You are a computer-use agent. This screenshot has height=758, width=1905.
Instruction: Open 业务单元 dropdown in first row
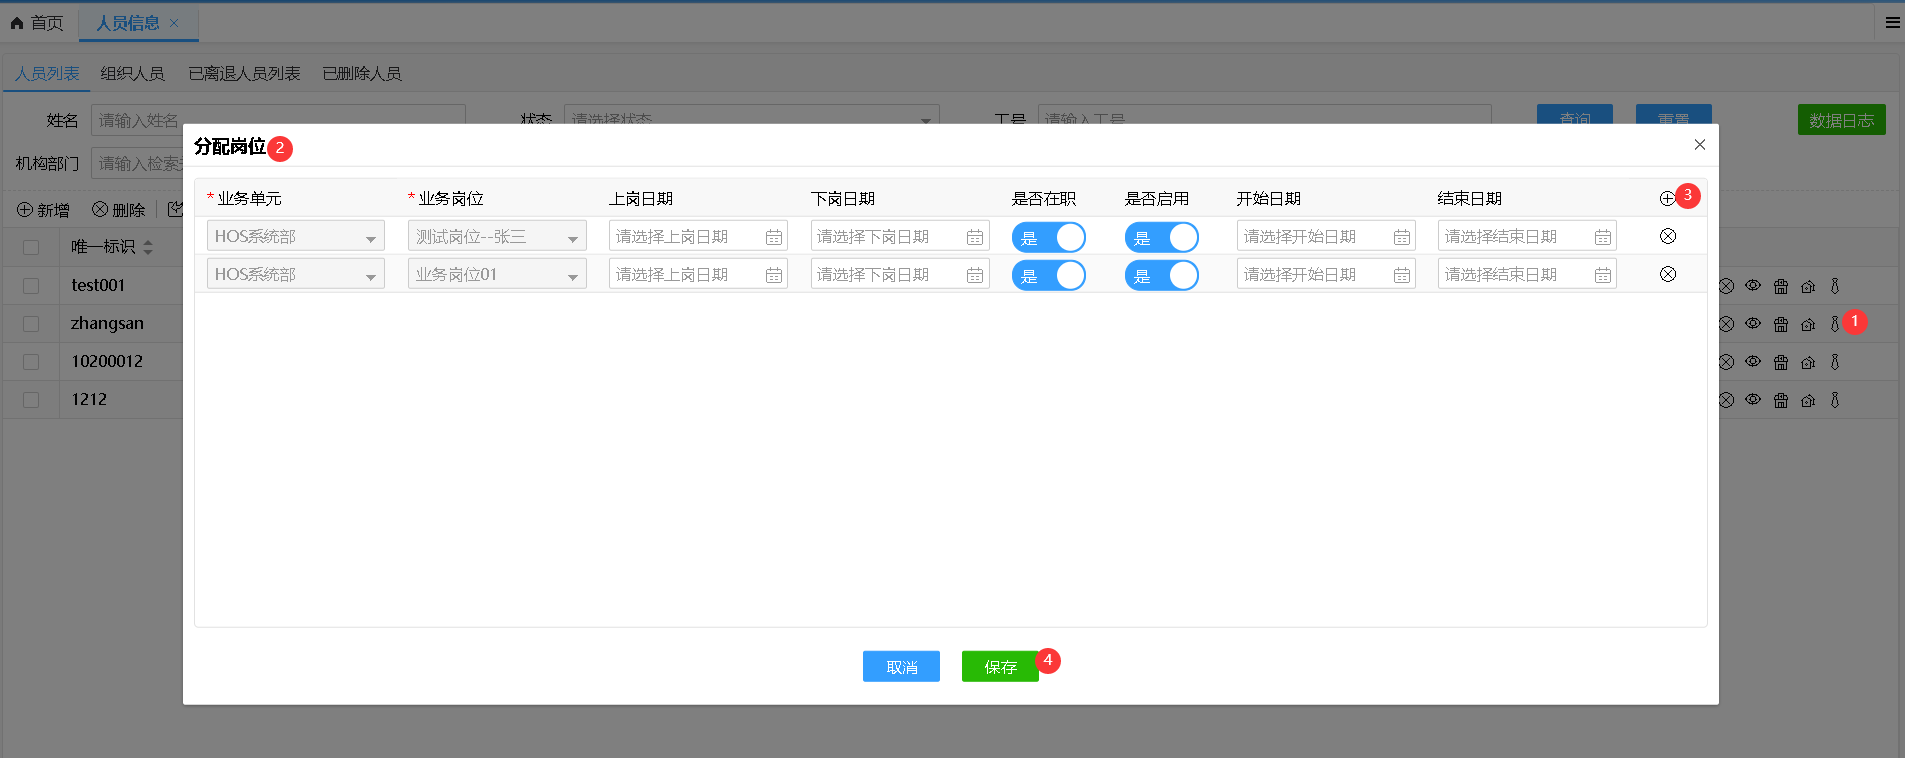click(295, 237)
